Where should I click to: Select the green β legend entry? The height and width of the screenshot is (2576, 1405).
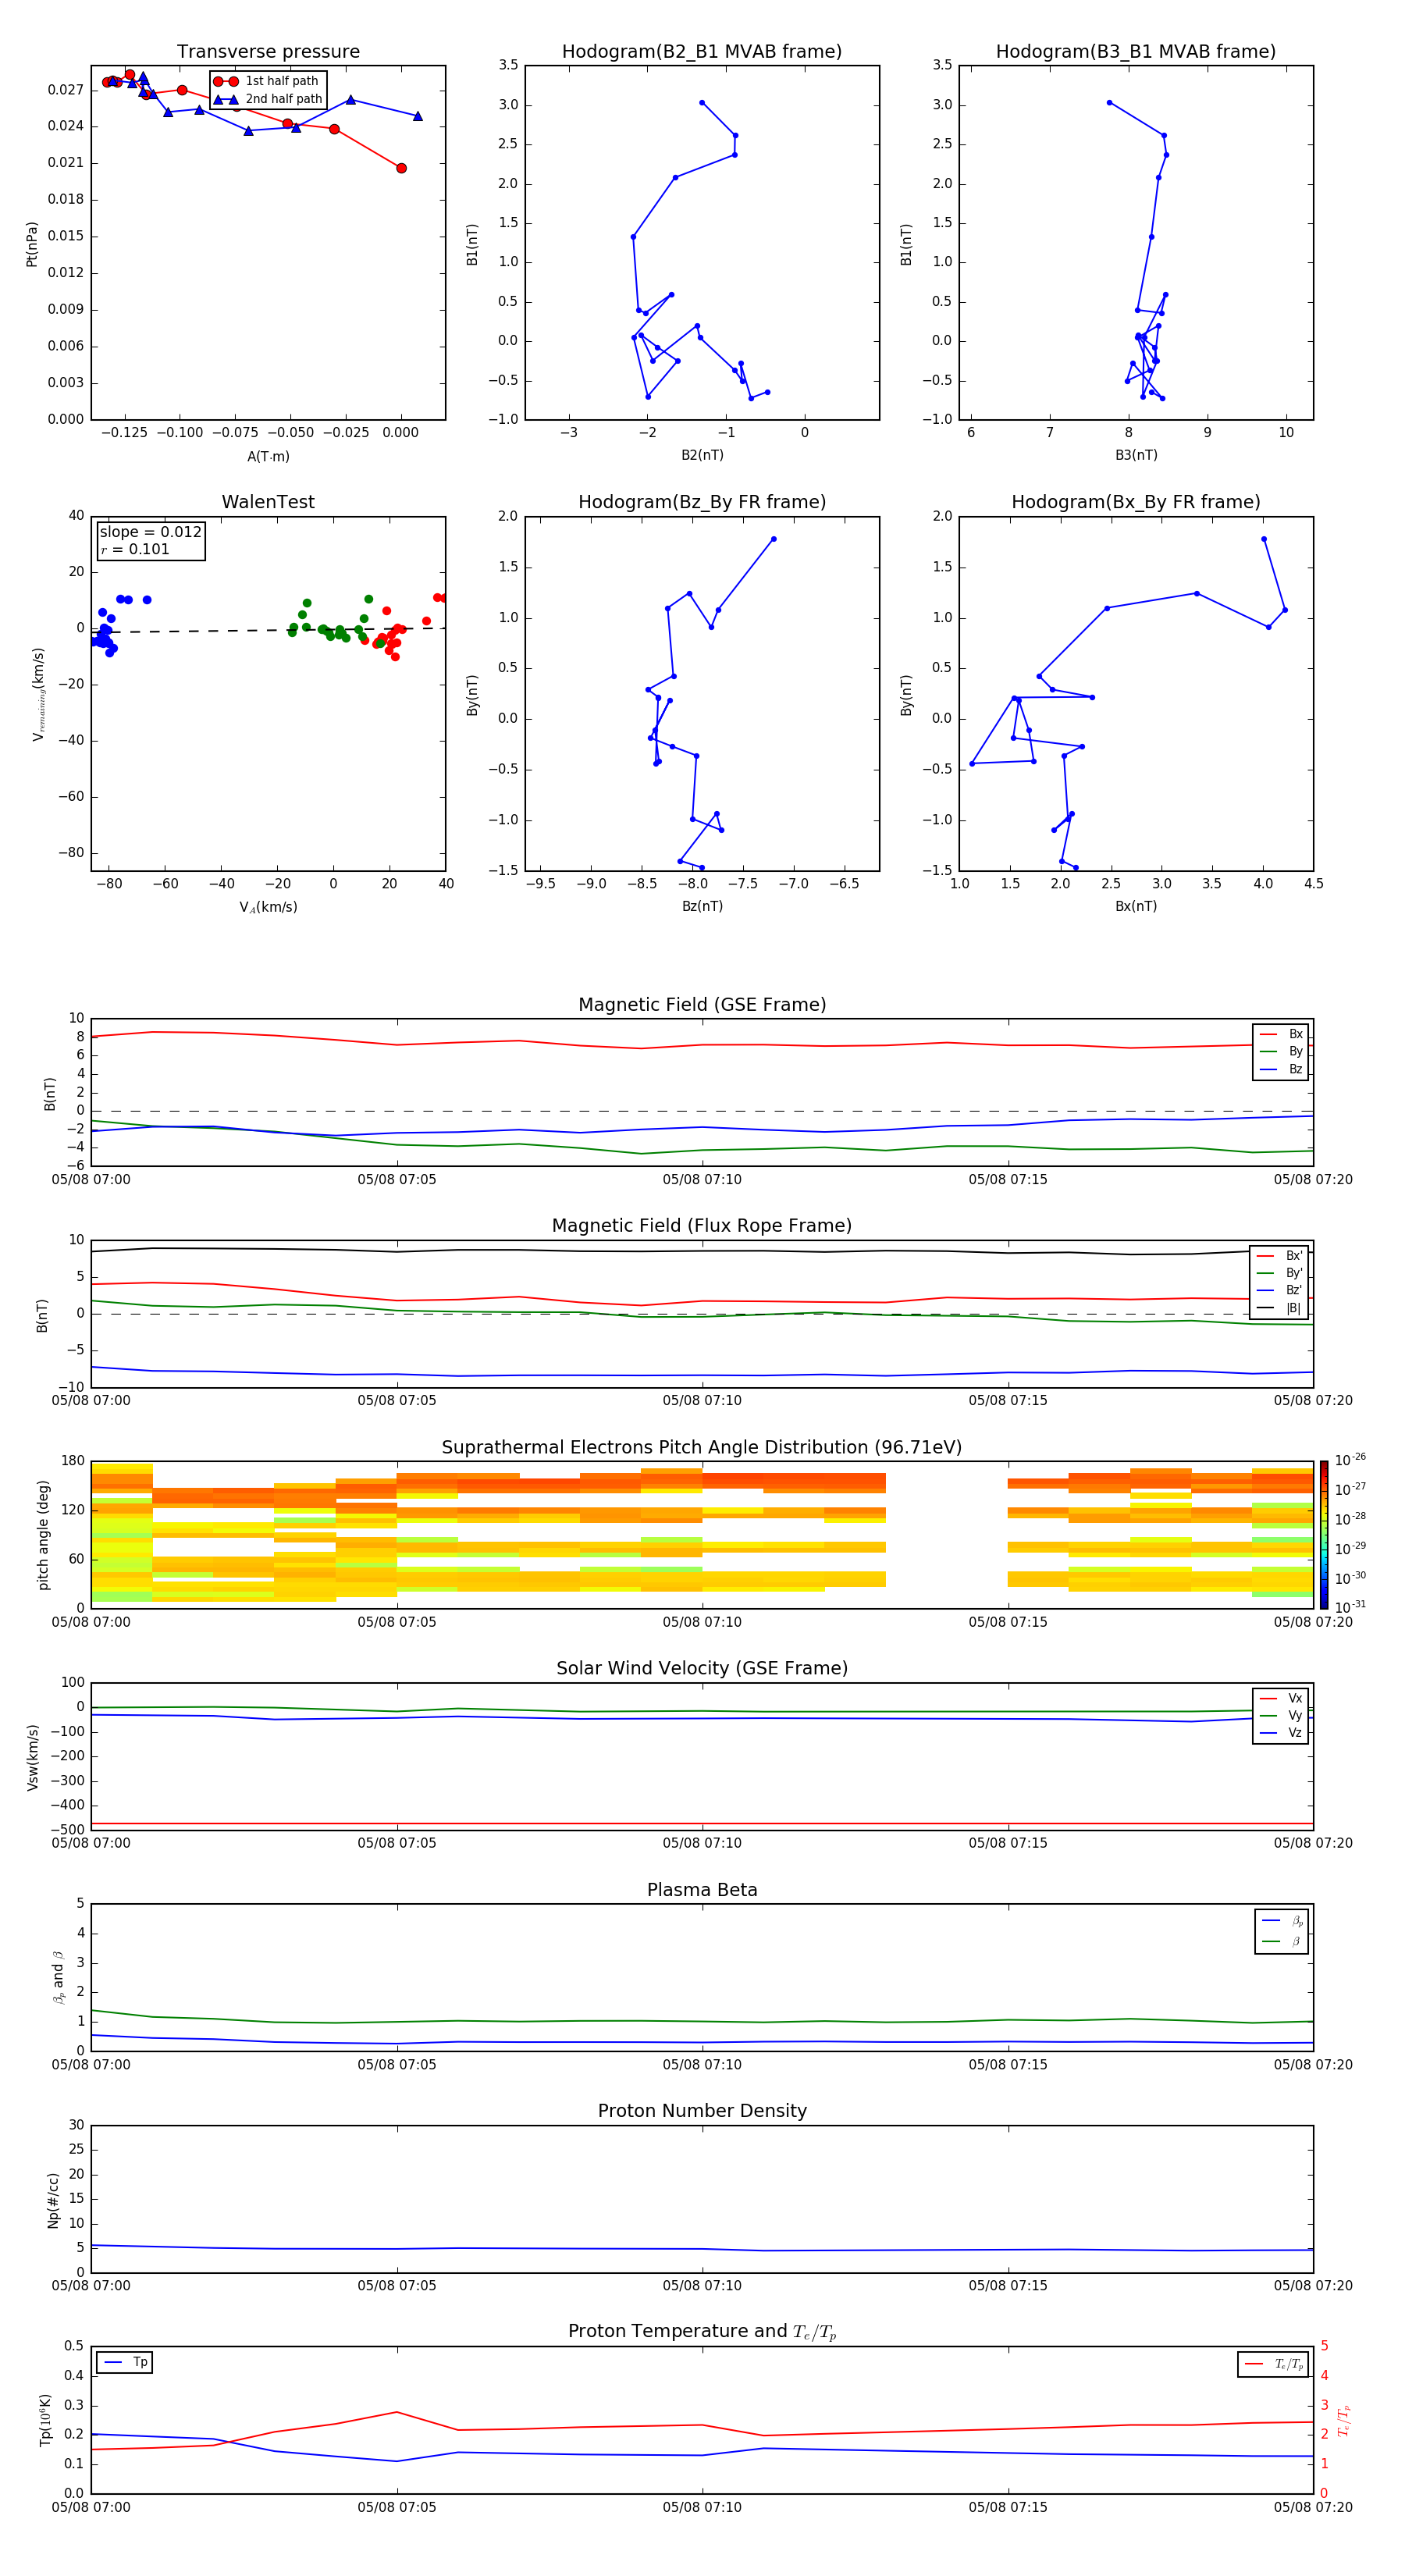pyautogui.click(x=1282, y=1941)
